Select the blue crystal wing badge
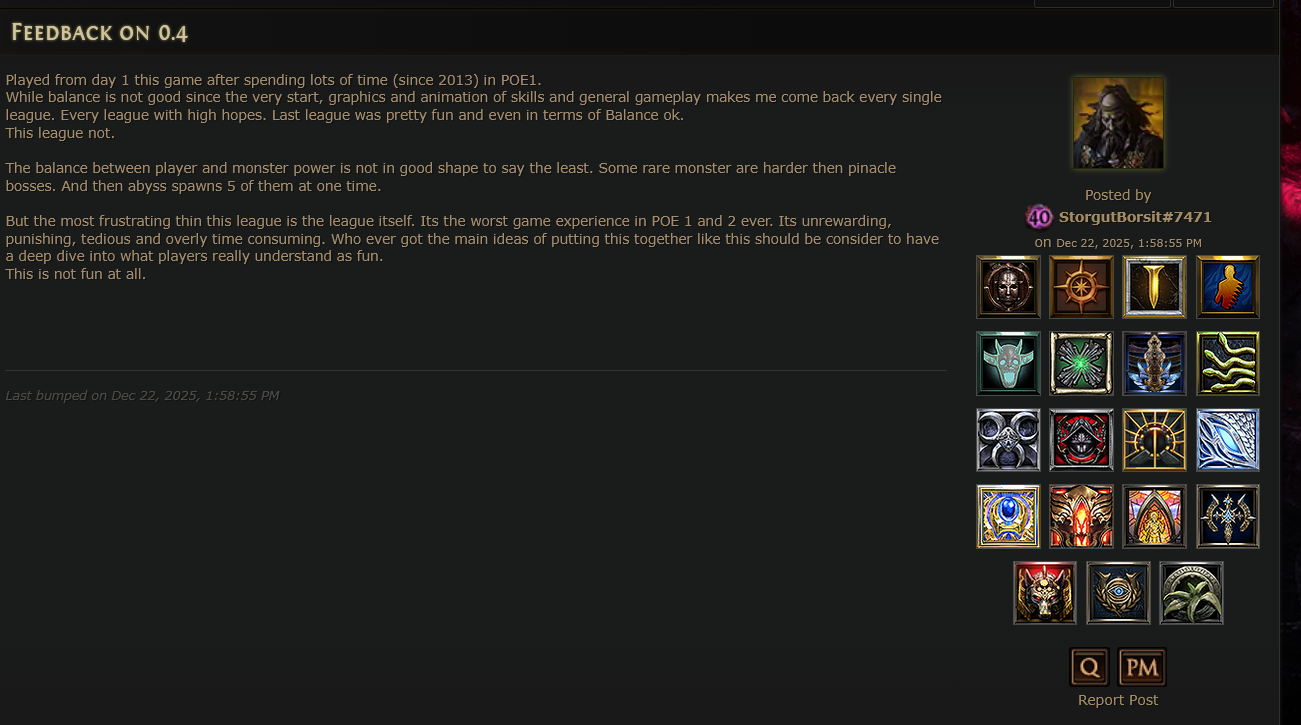 [x=1228, y=440]
